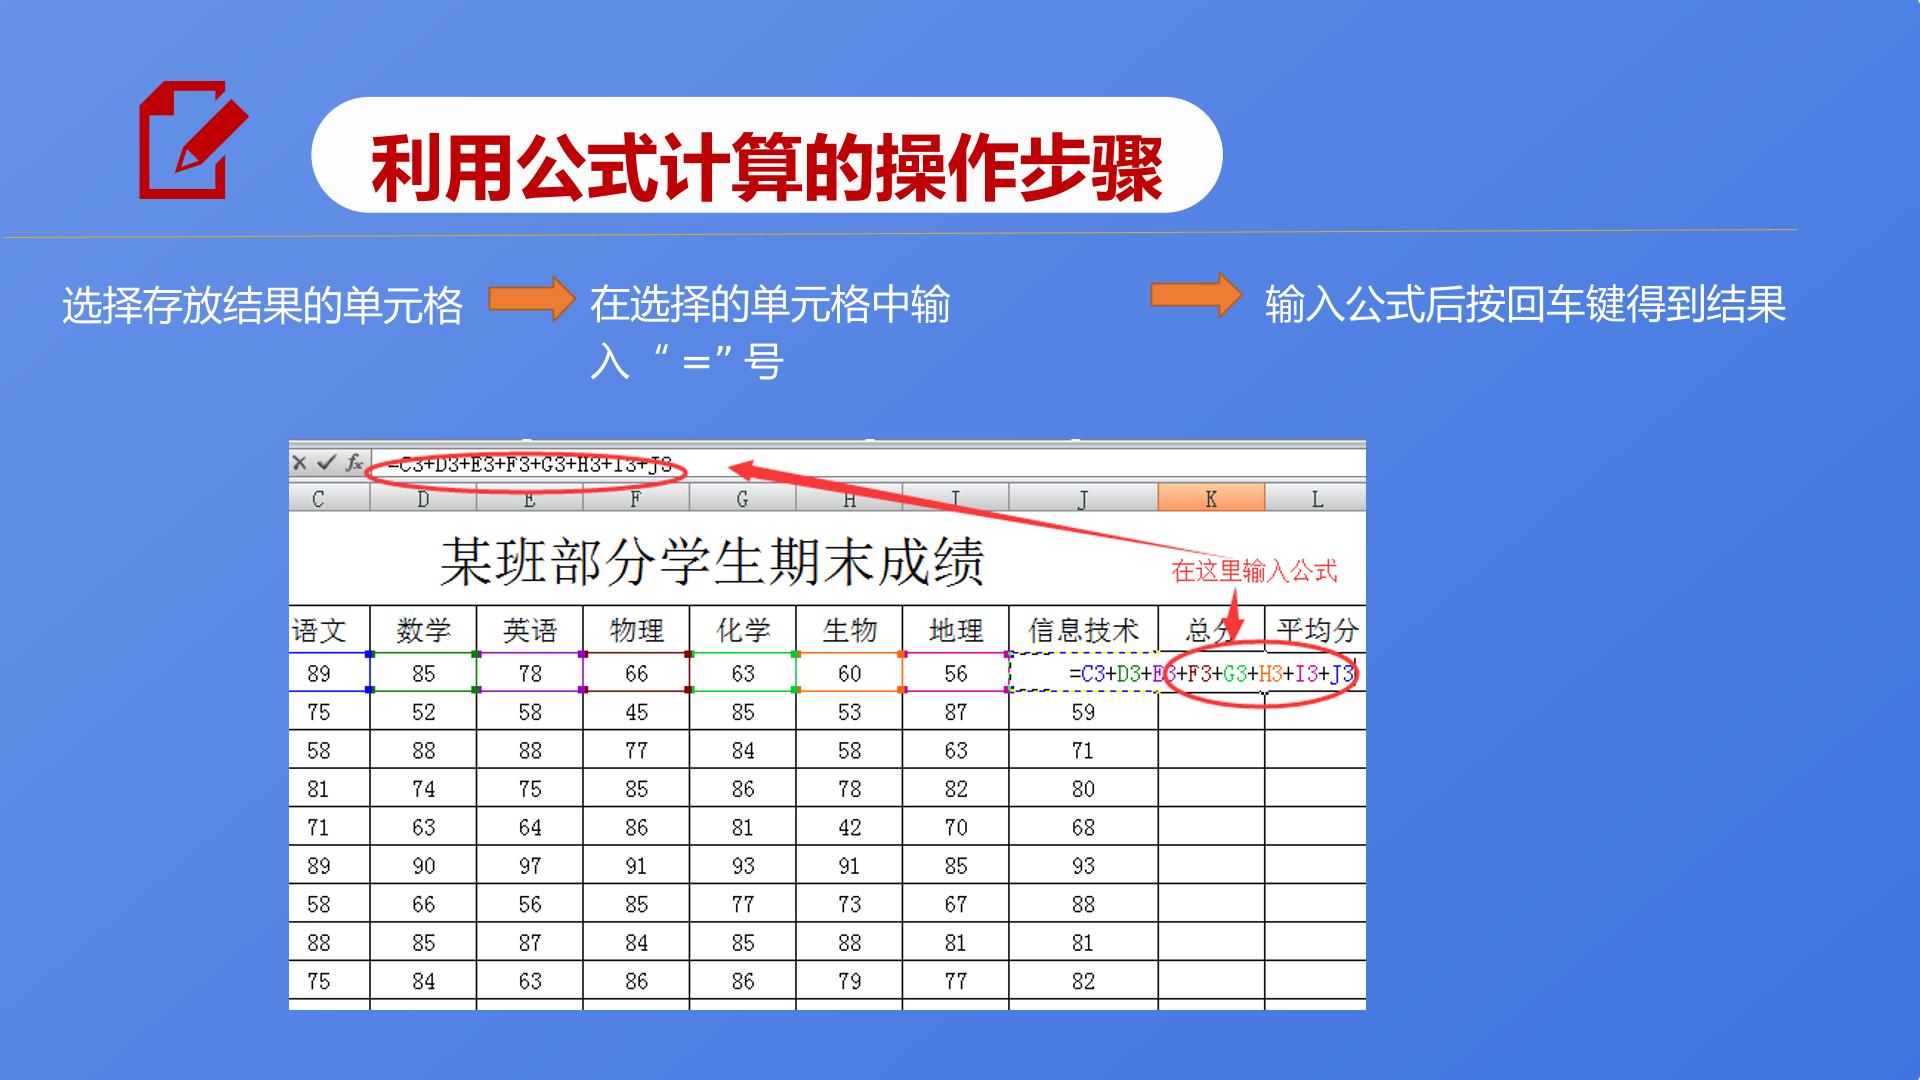
Task: Select 英语 cell with value 97
Action: coord(530,866)
